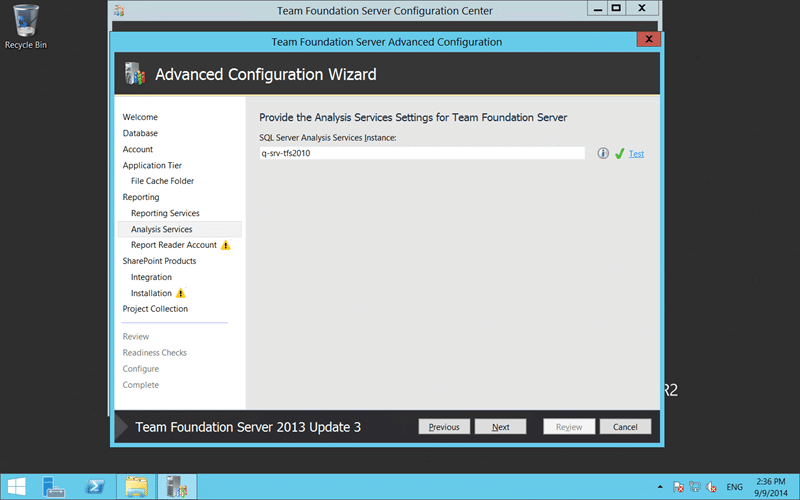Open the Reporting step
Viewport: 800px width, 500px height.
(141, 197)
